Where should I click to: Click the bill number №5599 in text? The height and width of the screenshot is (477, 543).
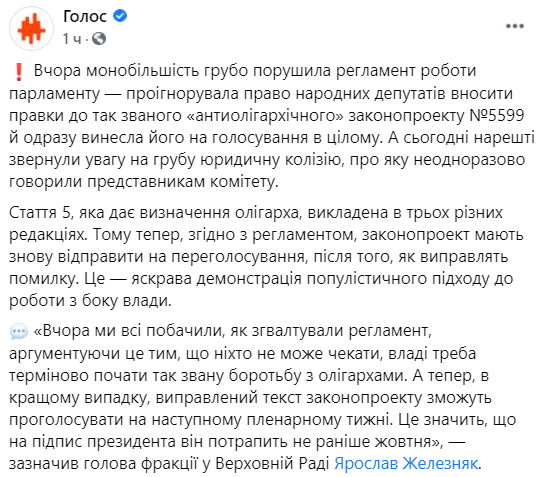coord(497,116)
